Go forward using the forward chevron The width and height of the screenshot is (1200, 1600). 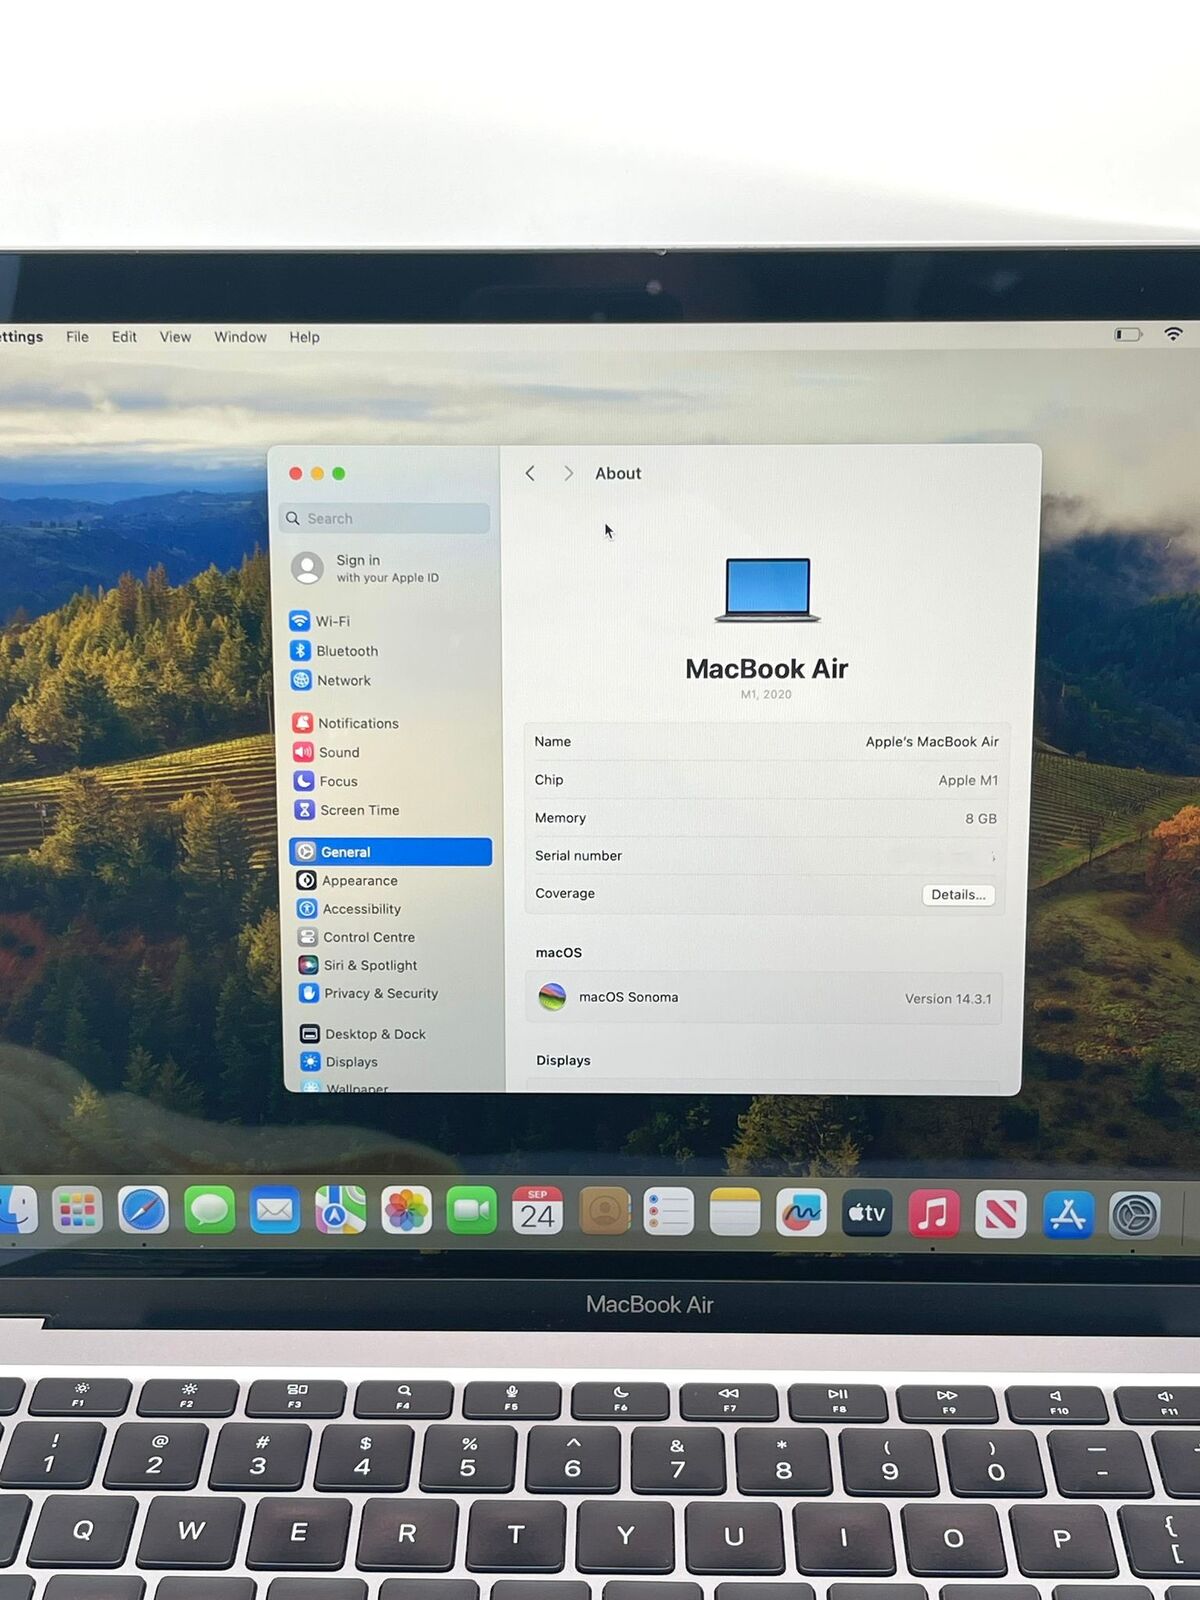(x=568, y=473)
